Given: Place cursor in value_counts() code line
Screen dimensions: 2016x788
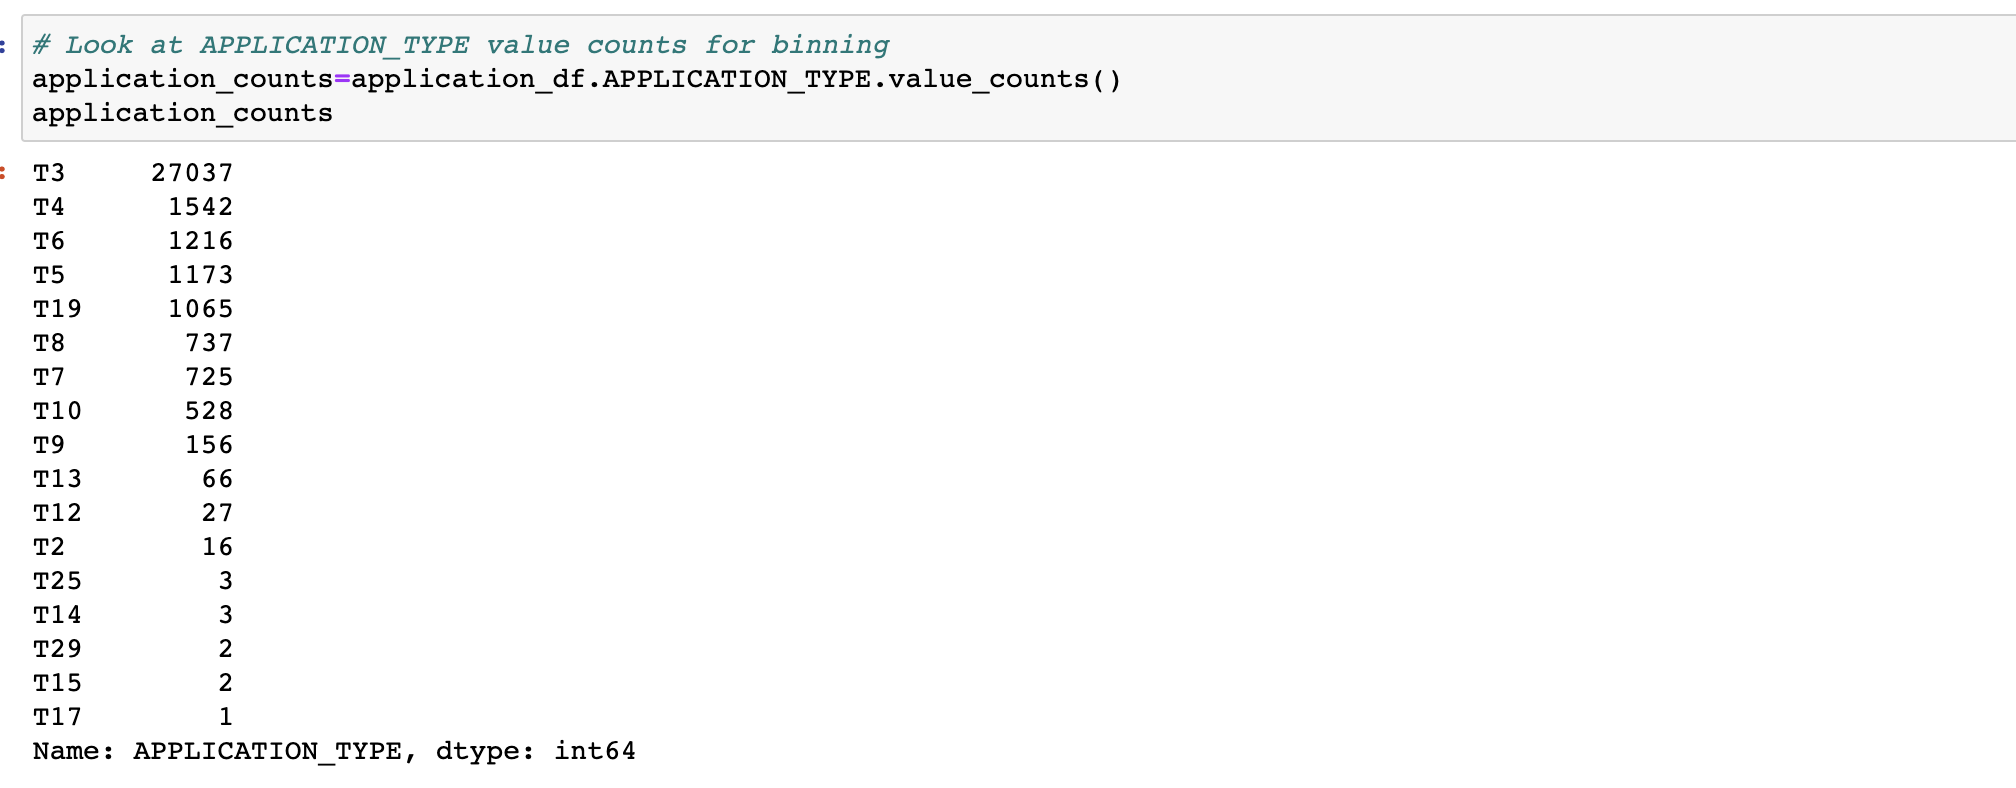Looking at the screenshot, I should [x=577, y=79].
